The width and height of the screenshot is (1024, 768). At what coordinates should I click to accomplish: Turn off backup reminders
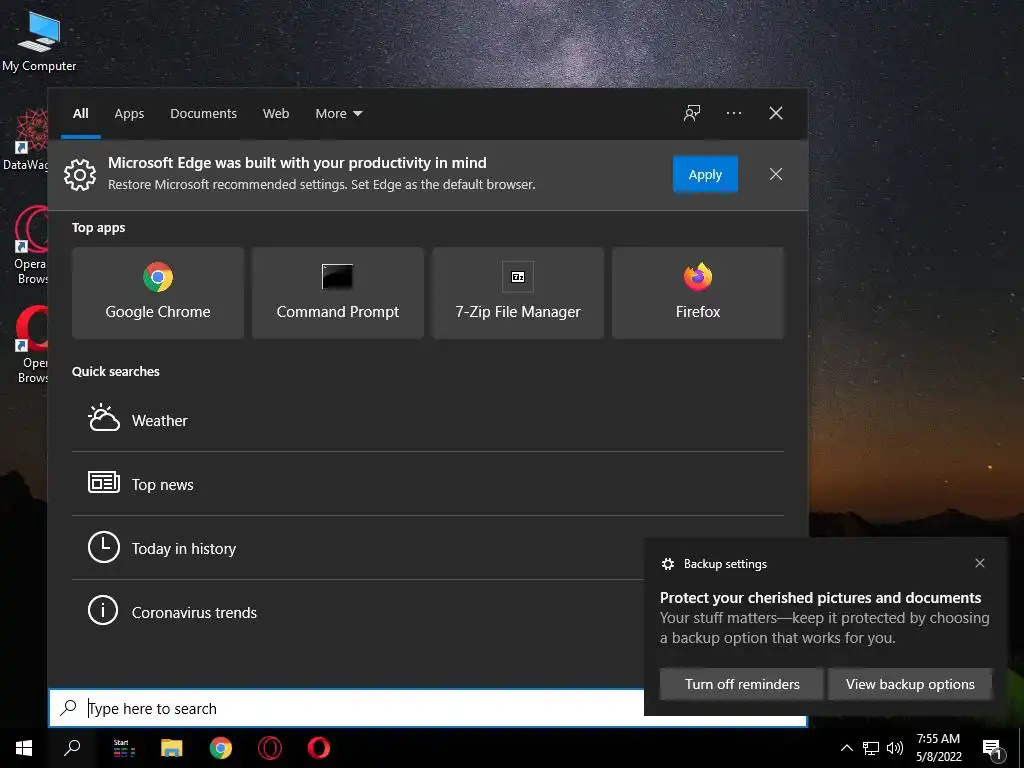pos(742,684)
